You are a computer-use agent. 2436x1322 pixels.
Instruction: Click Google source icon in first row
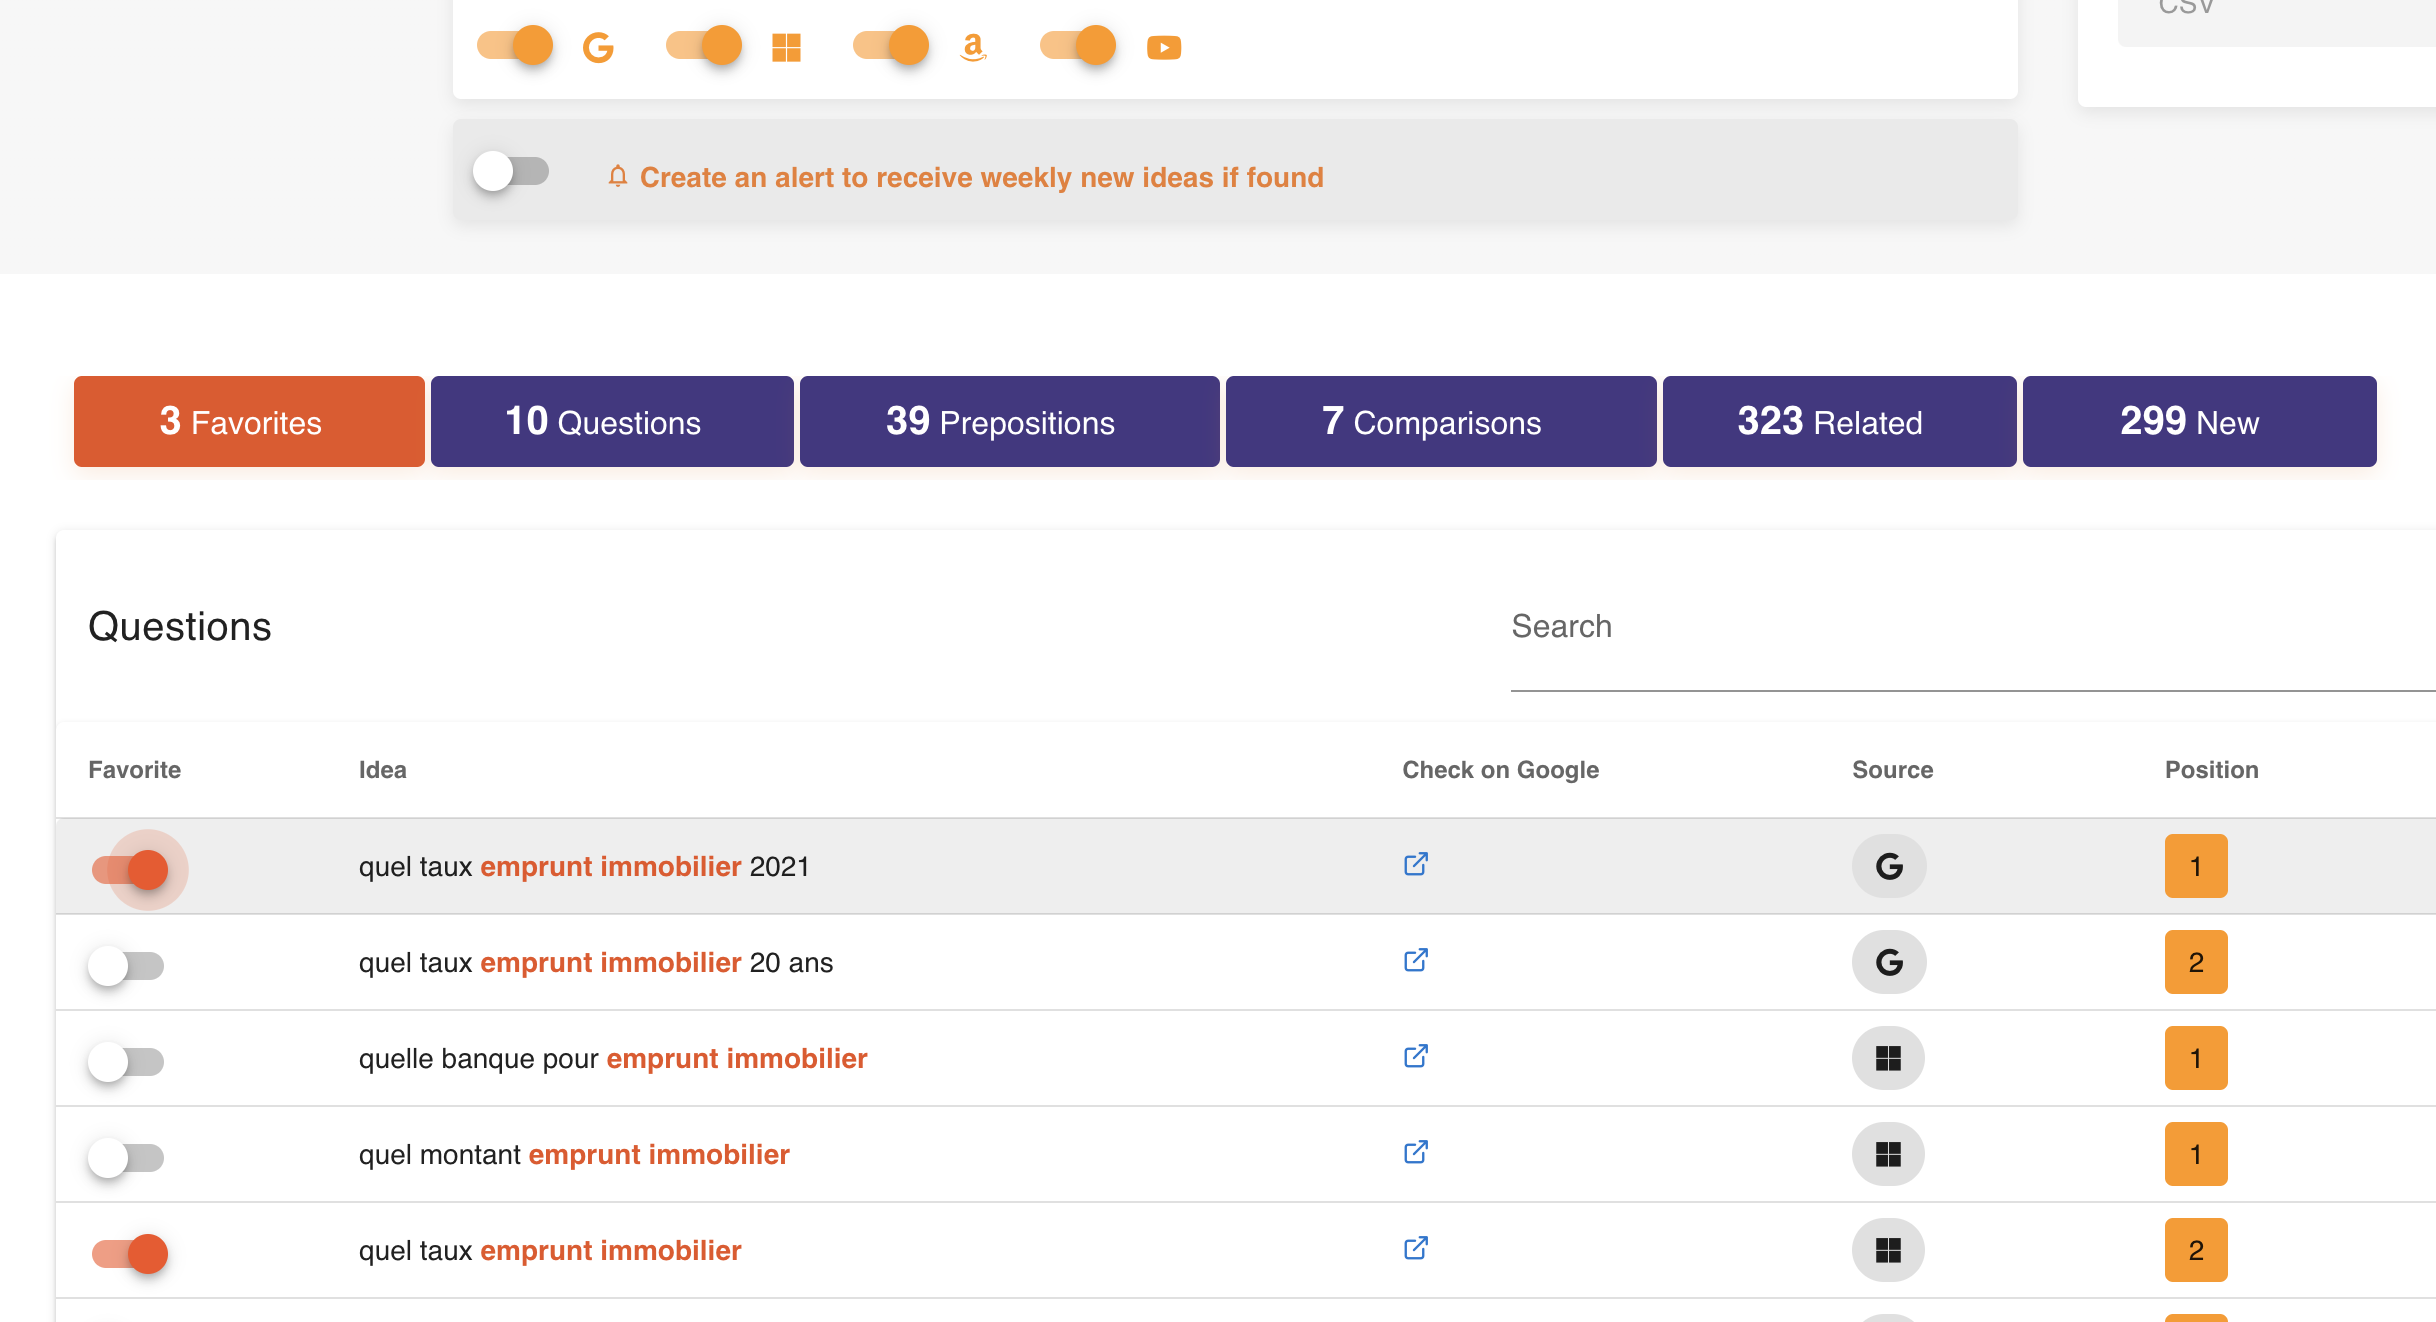1888,866
